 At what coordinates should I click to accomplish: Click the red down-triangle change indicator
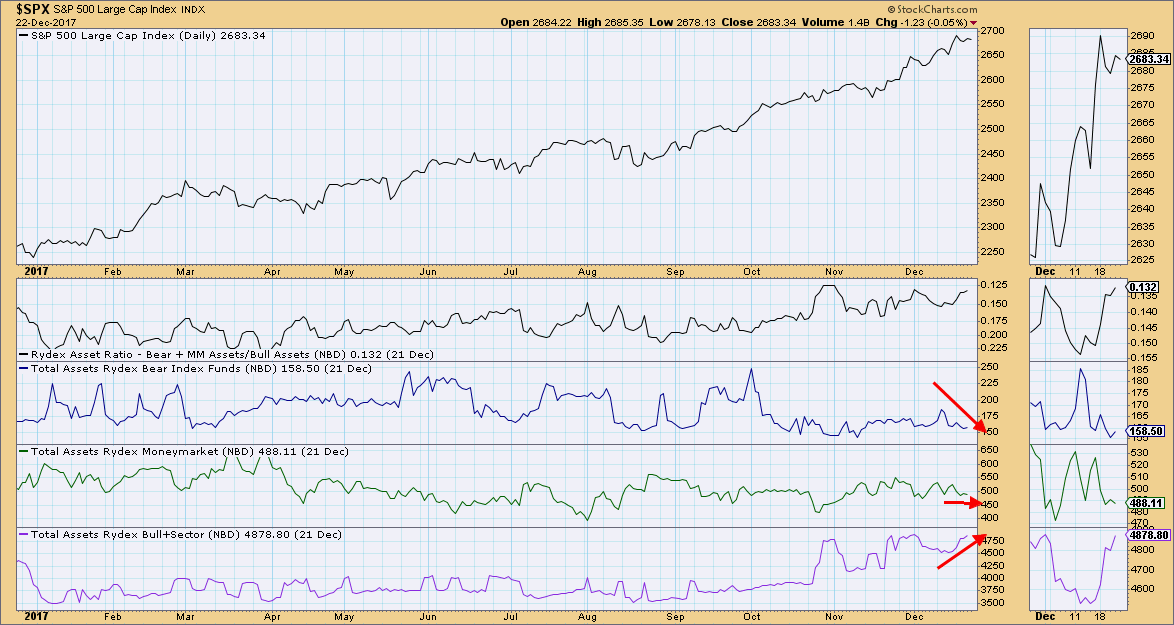(973, 23)
